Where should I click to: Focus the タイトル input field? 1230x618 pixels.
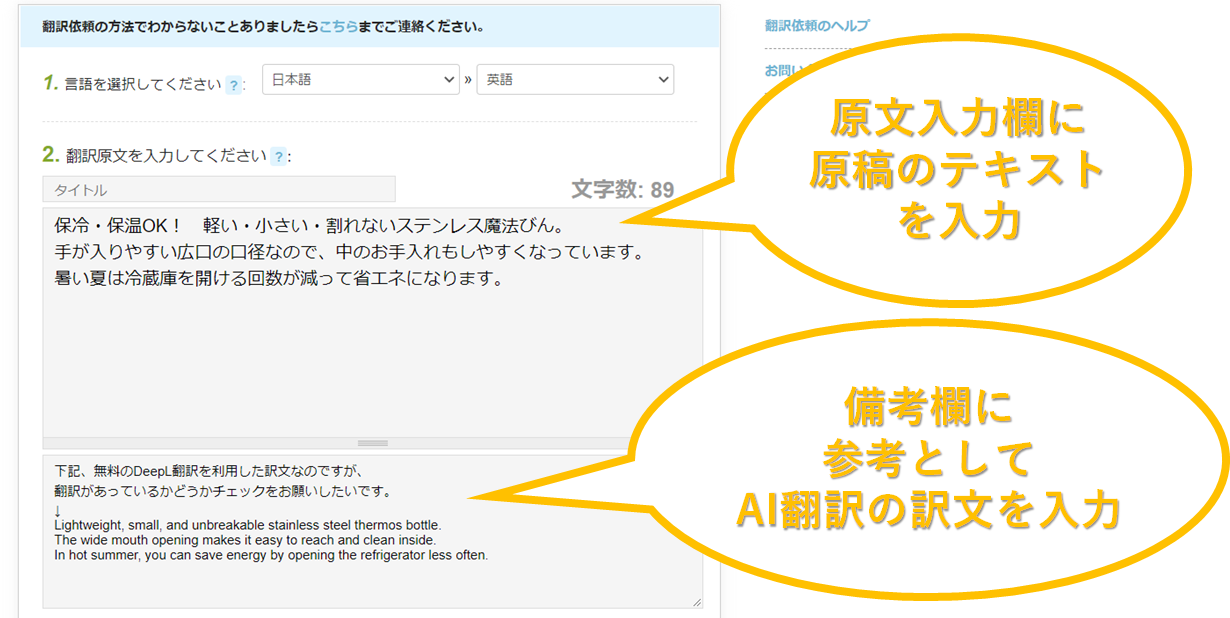(219, 190)
